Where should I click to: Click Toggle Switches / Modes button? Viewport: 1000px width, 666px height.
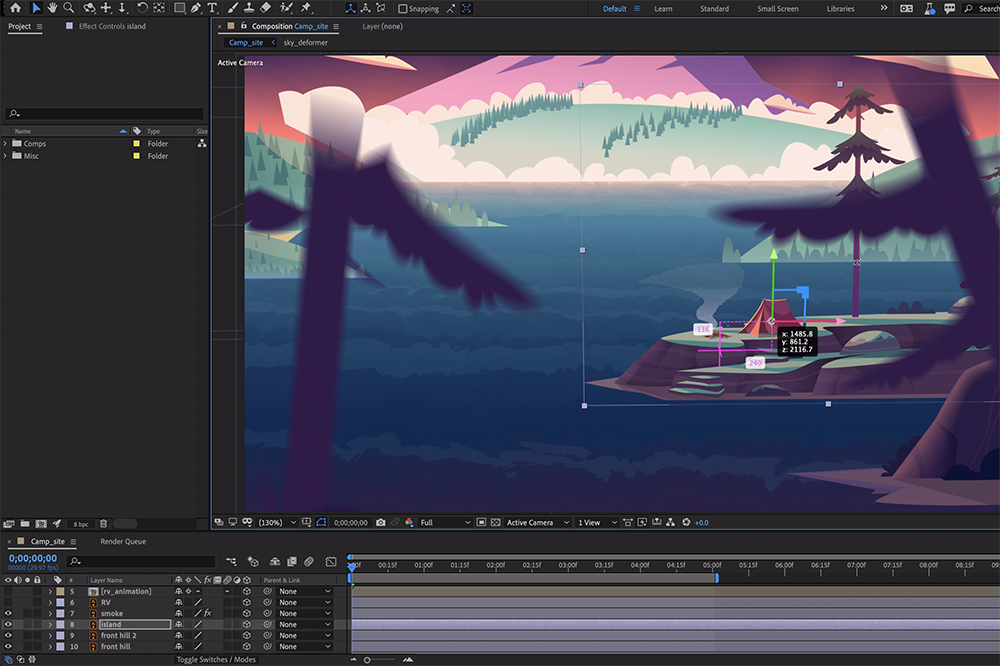point(216,660)
